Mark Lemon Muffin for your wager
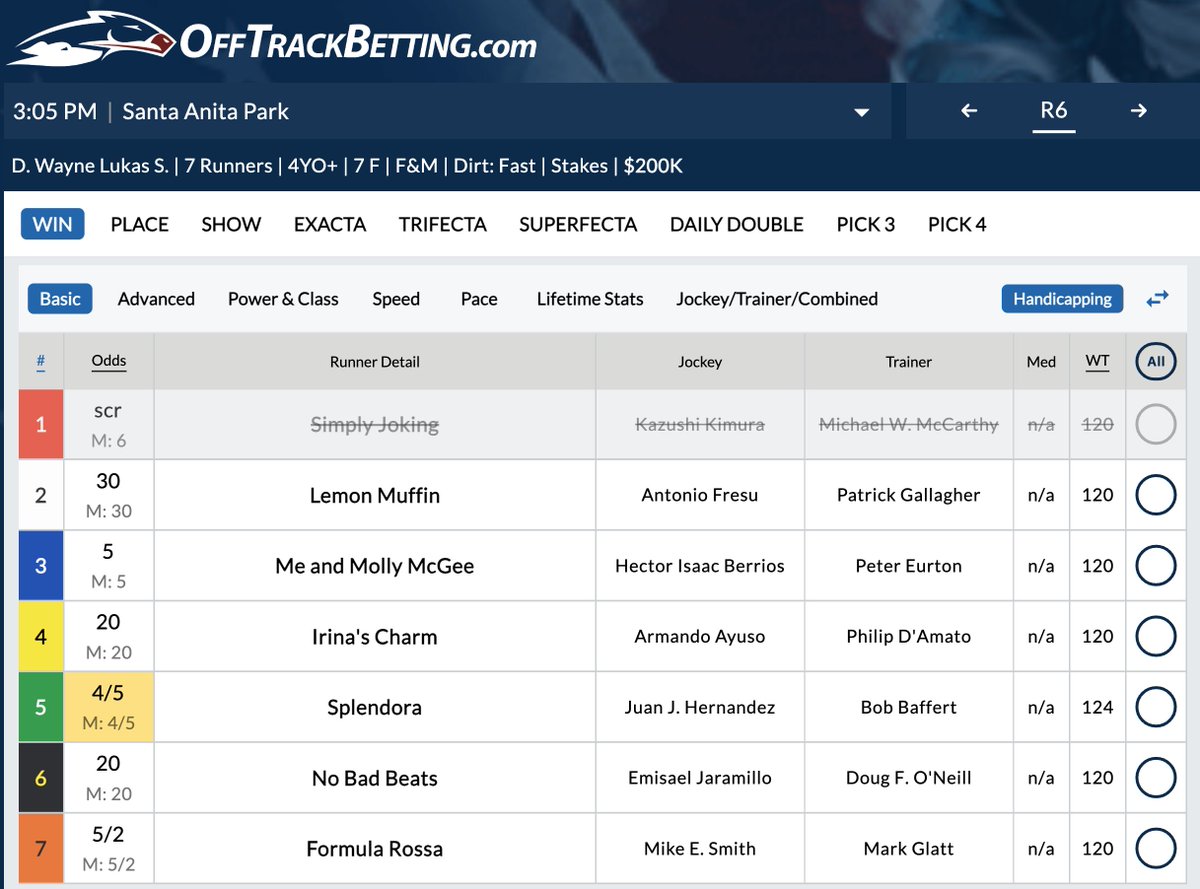1200x889 pixels. pyautogui.click(x=1156, y=495)
